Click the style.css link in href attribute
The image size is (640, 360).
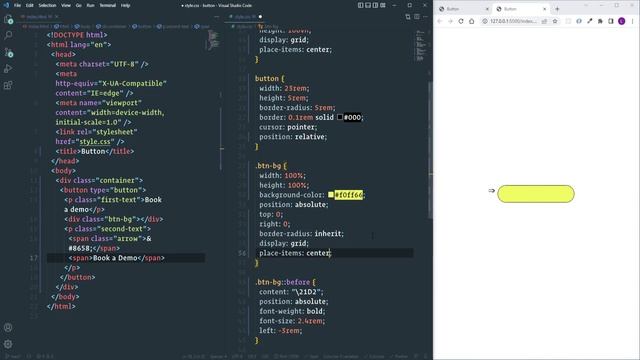click(x=95, y=142)
